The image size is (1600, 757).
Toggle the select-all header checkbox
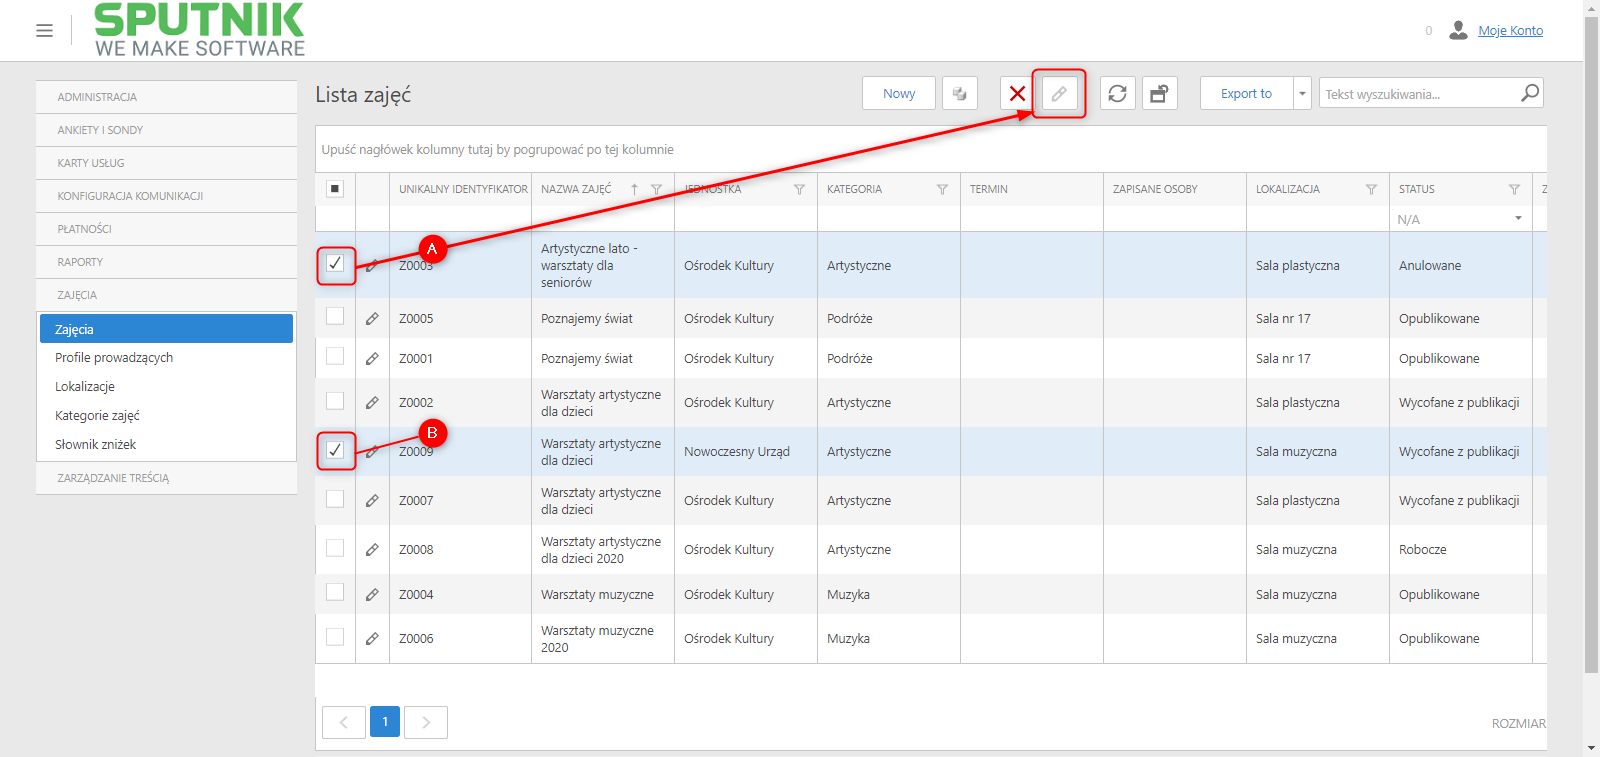pyautogui.click(x=335, y=188)
